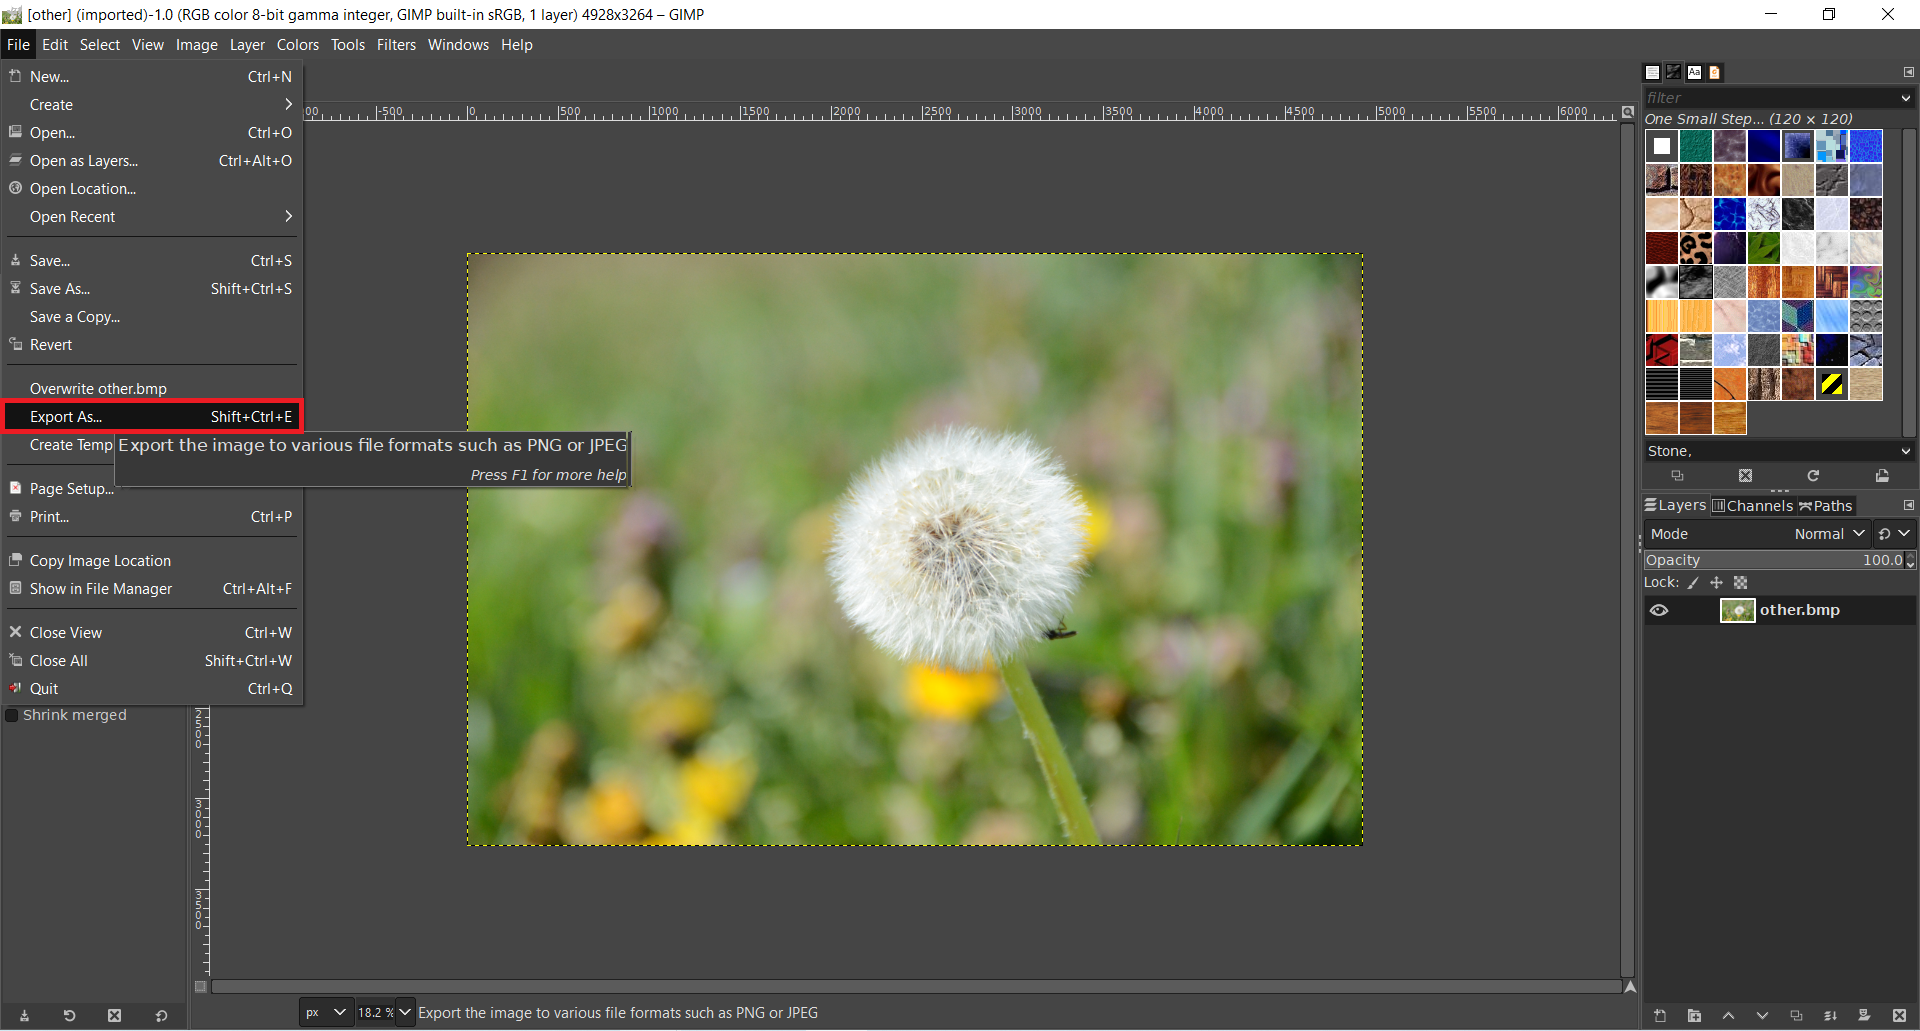Viewport: 1920px width, 1031px height.
Task: Create a new layer group
Action: pyautogui.click(x=1694, y=1015)
